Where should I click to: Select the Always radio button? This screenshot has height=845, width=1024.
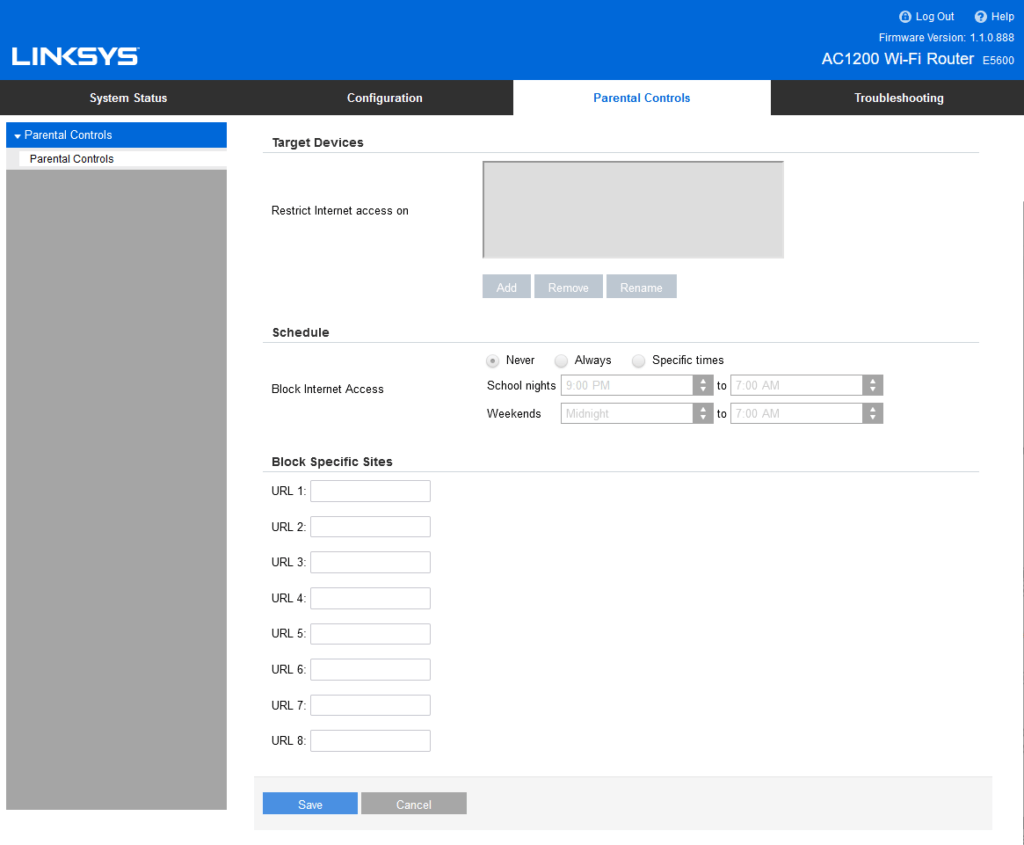point(561,360)
